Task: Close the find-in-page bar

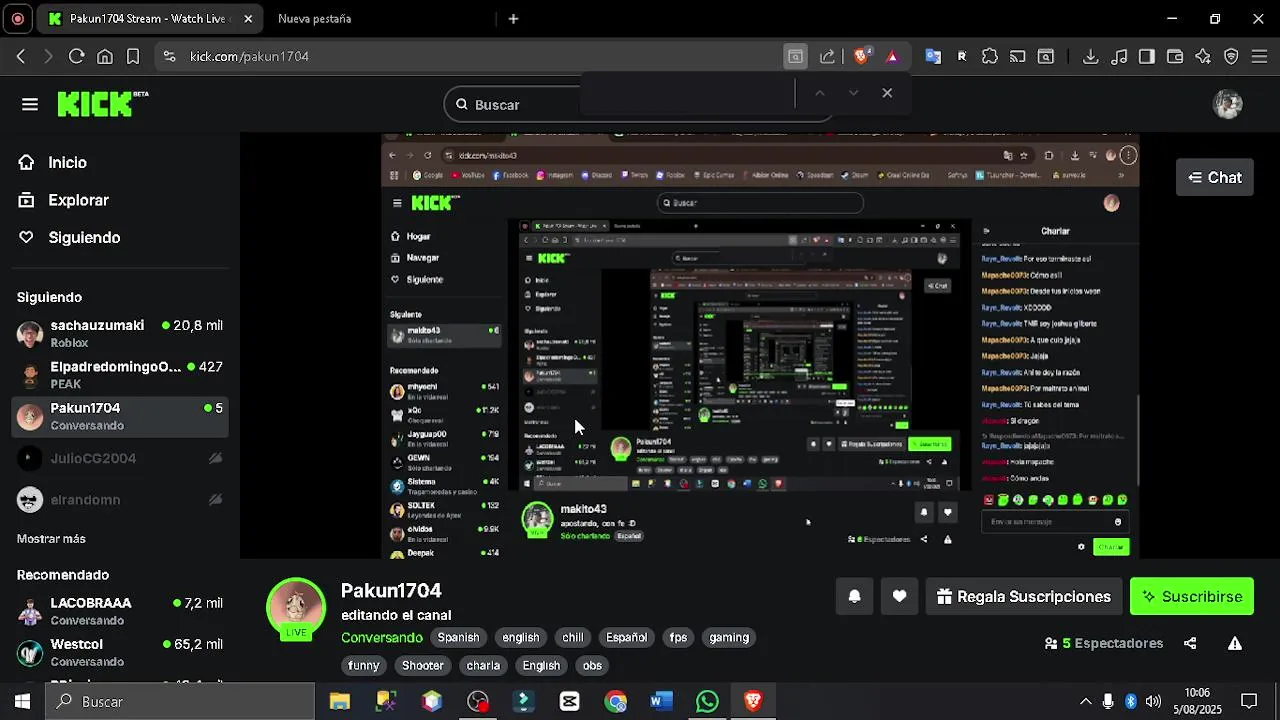Action: click(x=887, y=93)
